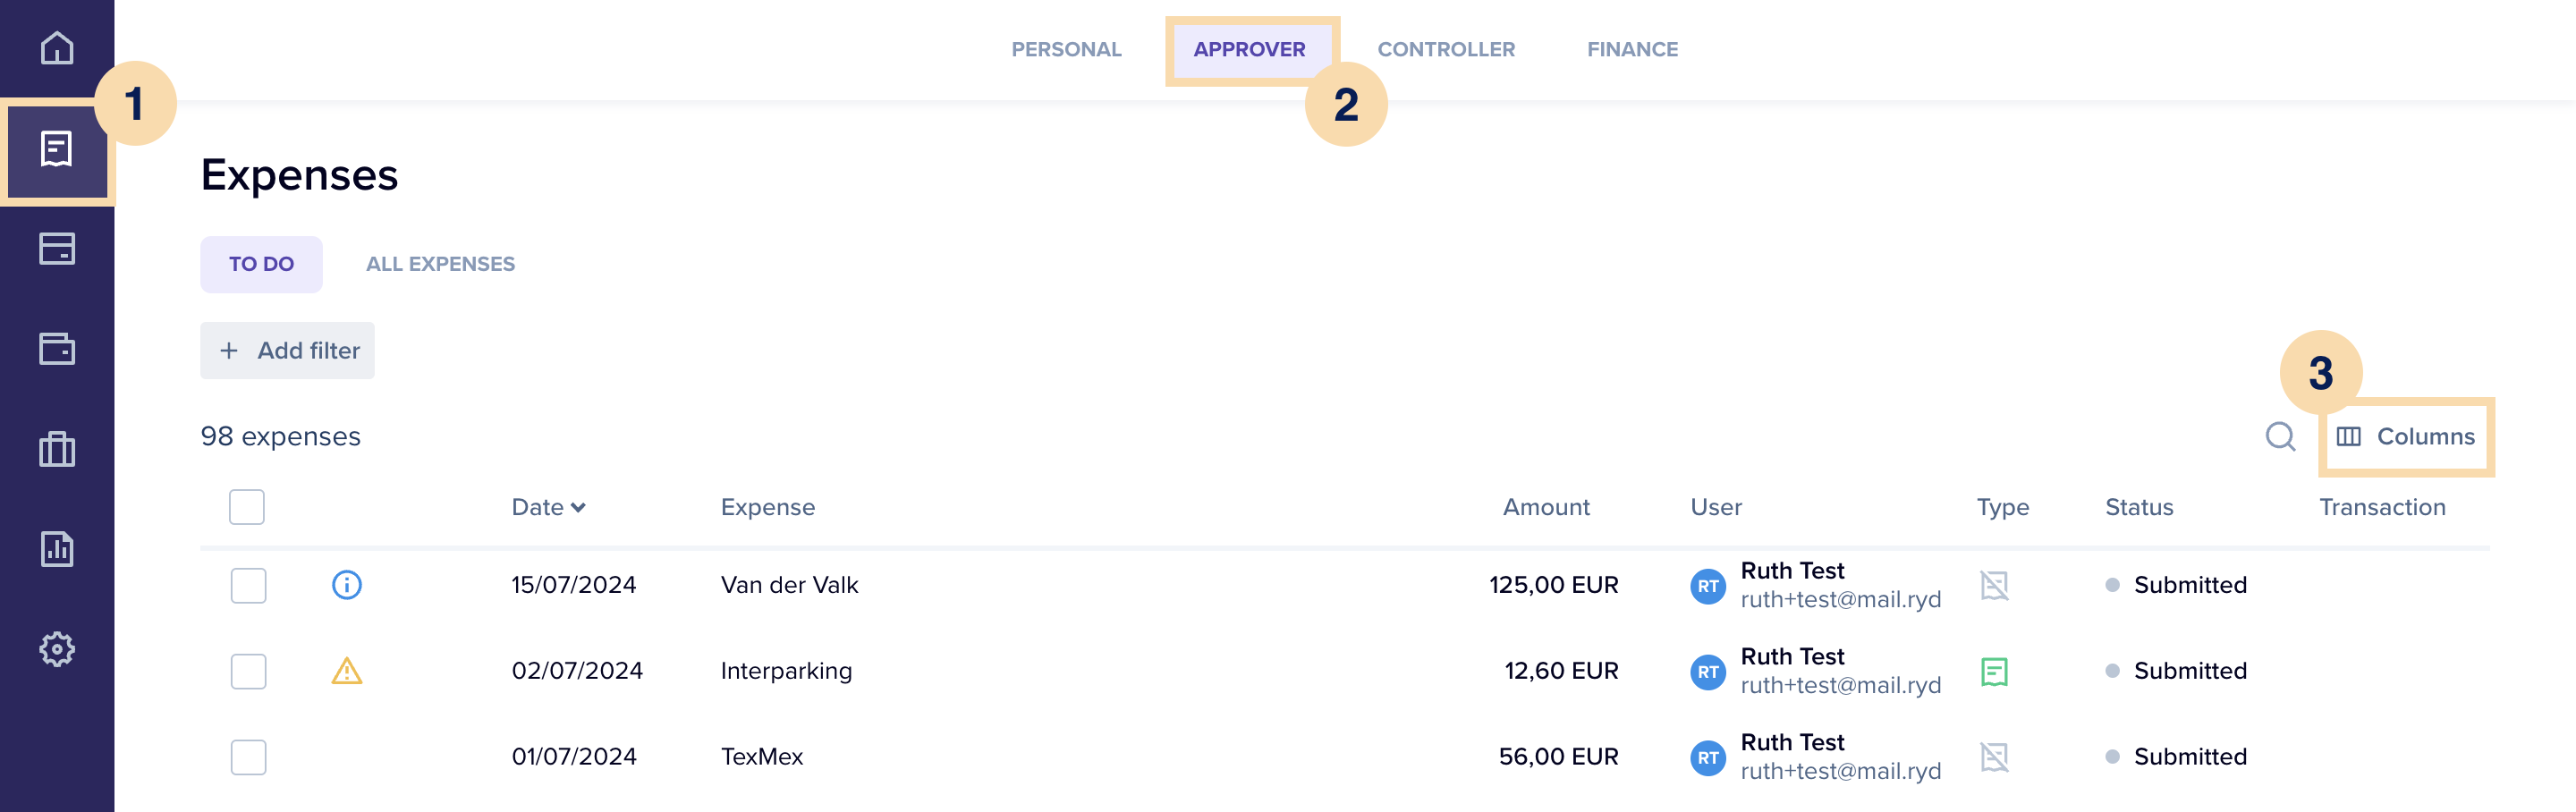Open the Add filter dropdown

pyautogui.click(x=288, y=351)
